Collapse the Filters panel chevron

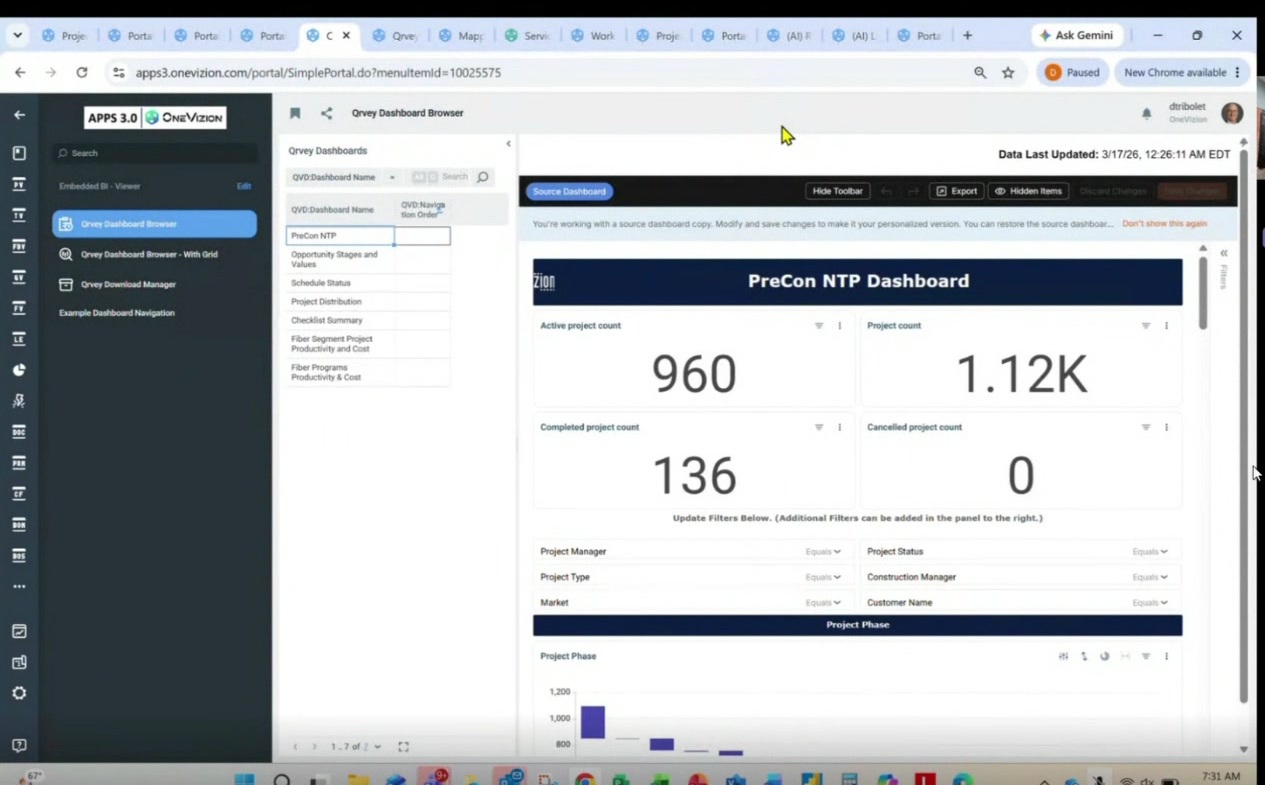[x=1223, y=254]
